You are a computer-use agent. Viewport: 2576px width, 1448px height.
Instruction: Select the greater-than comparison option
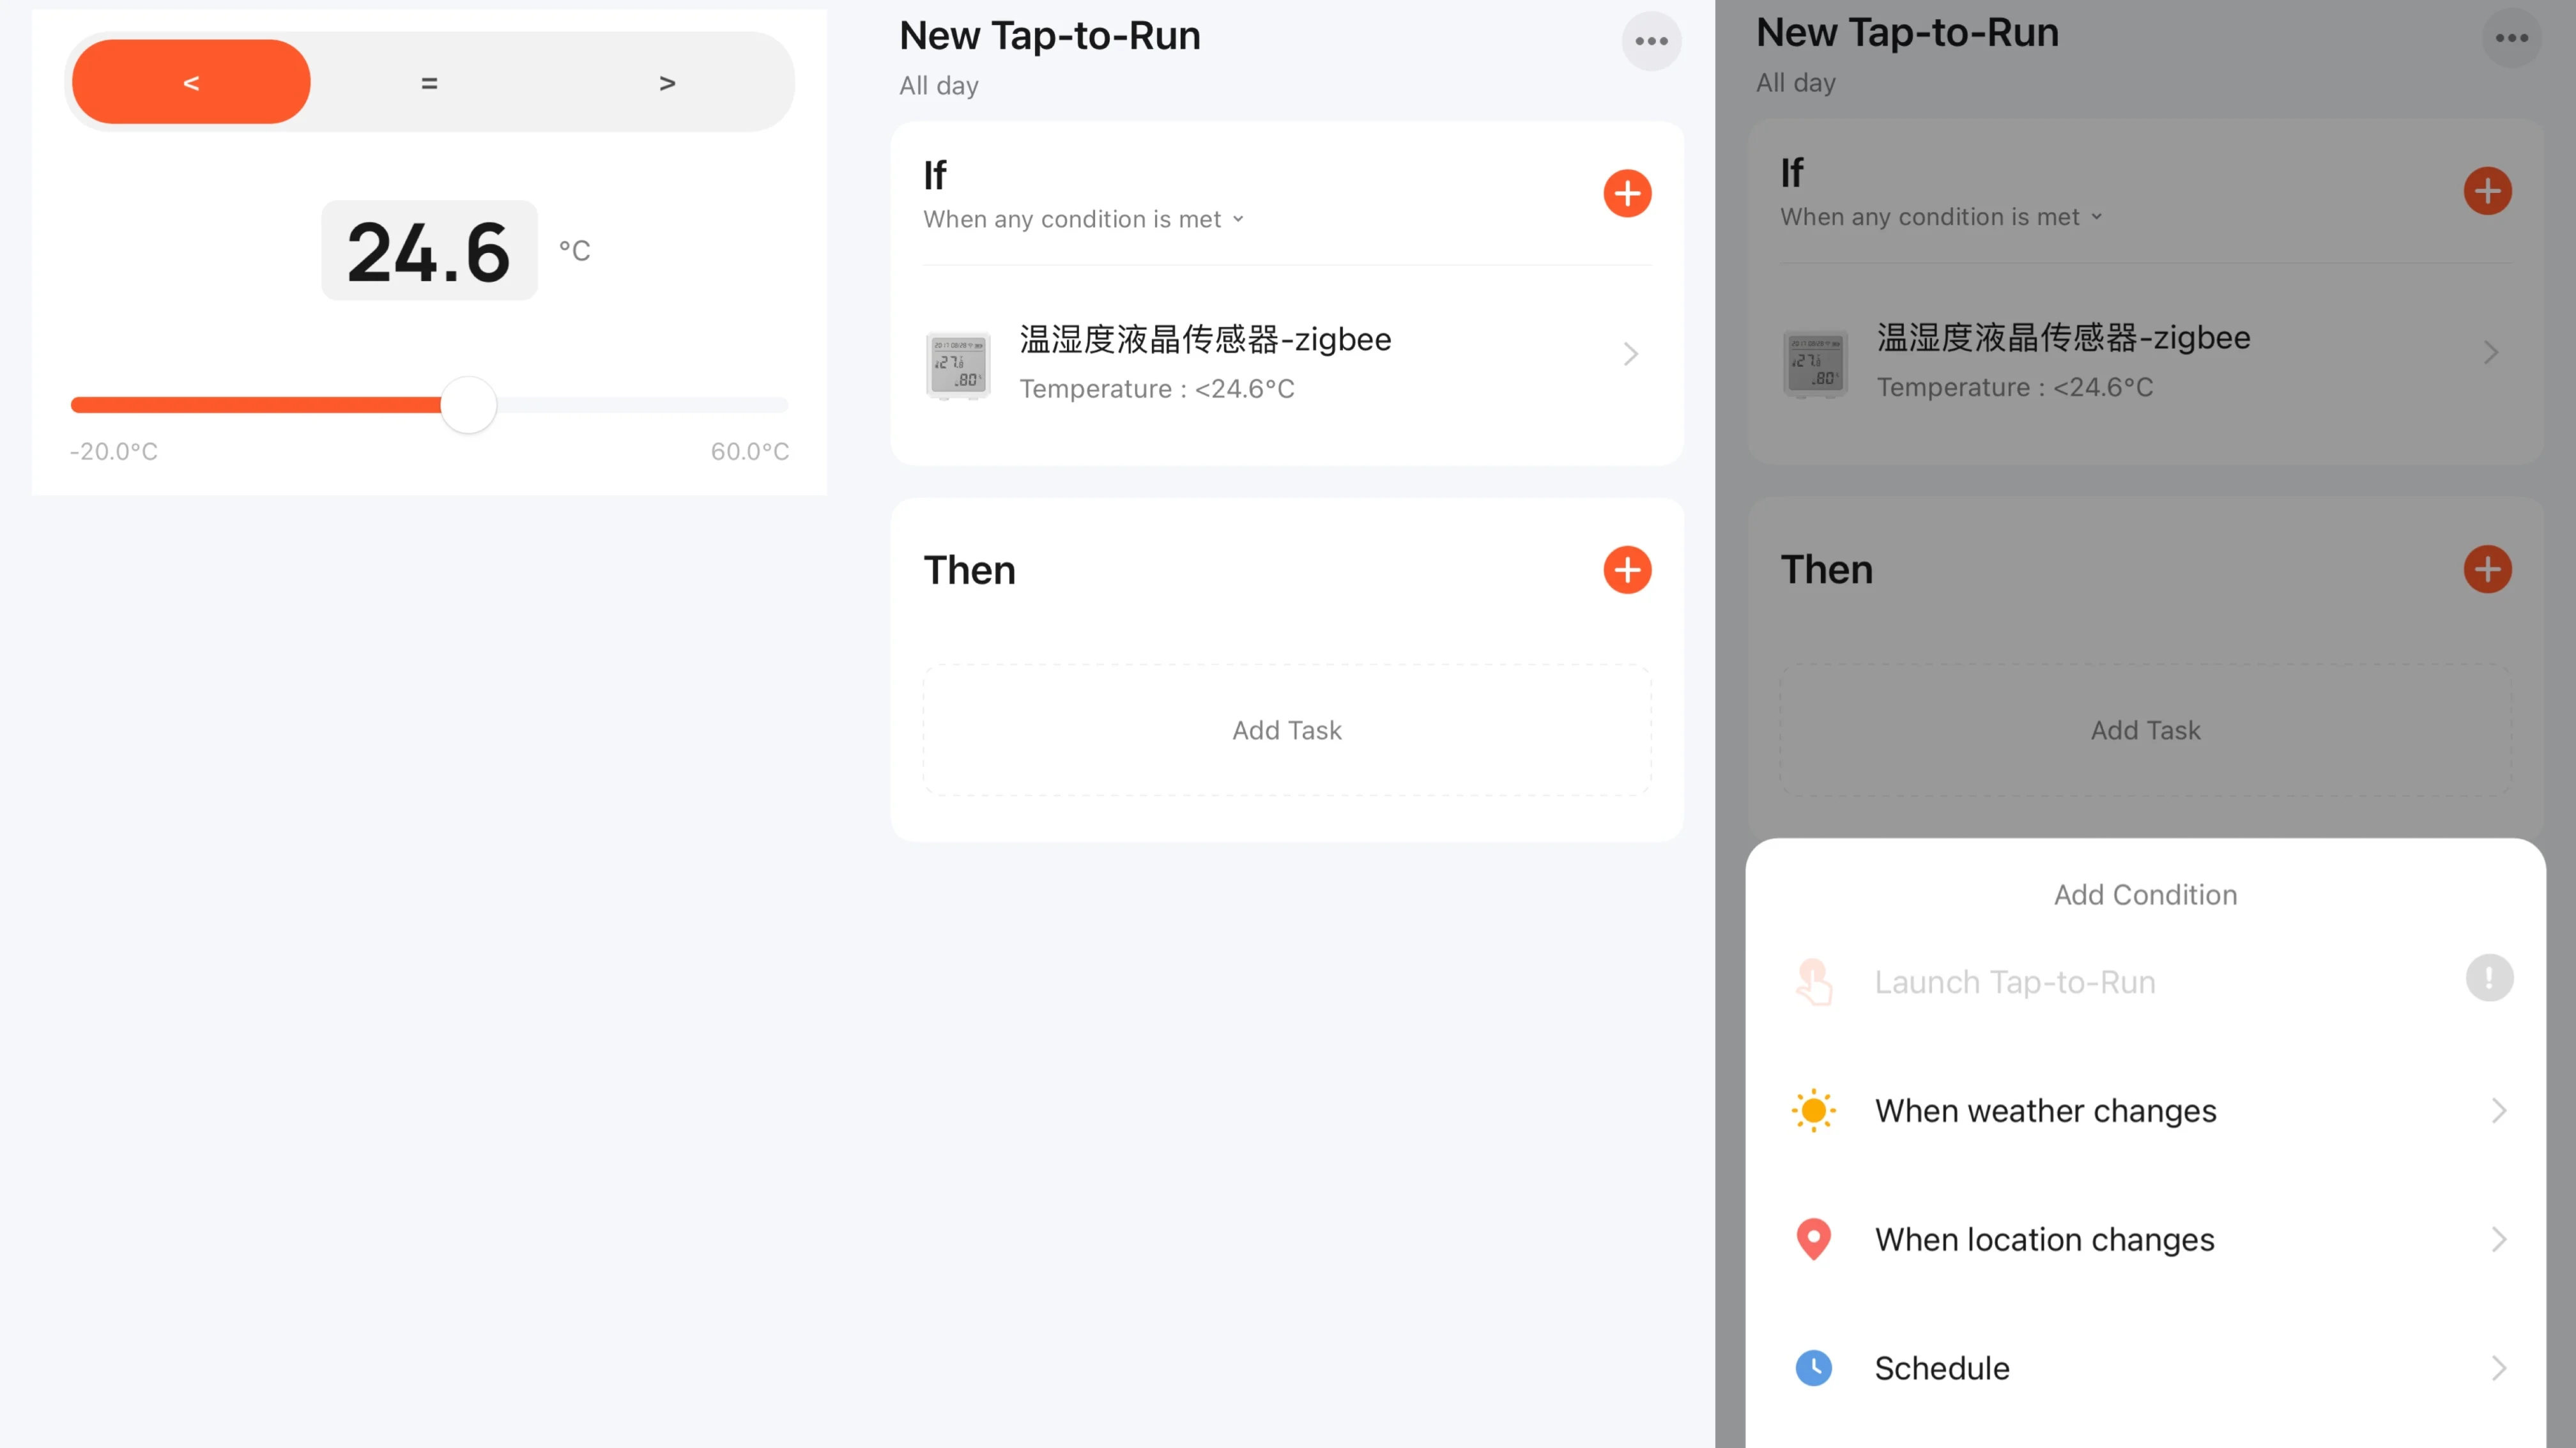coord(667,82)
